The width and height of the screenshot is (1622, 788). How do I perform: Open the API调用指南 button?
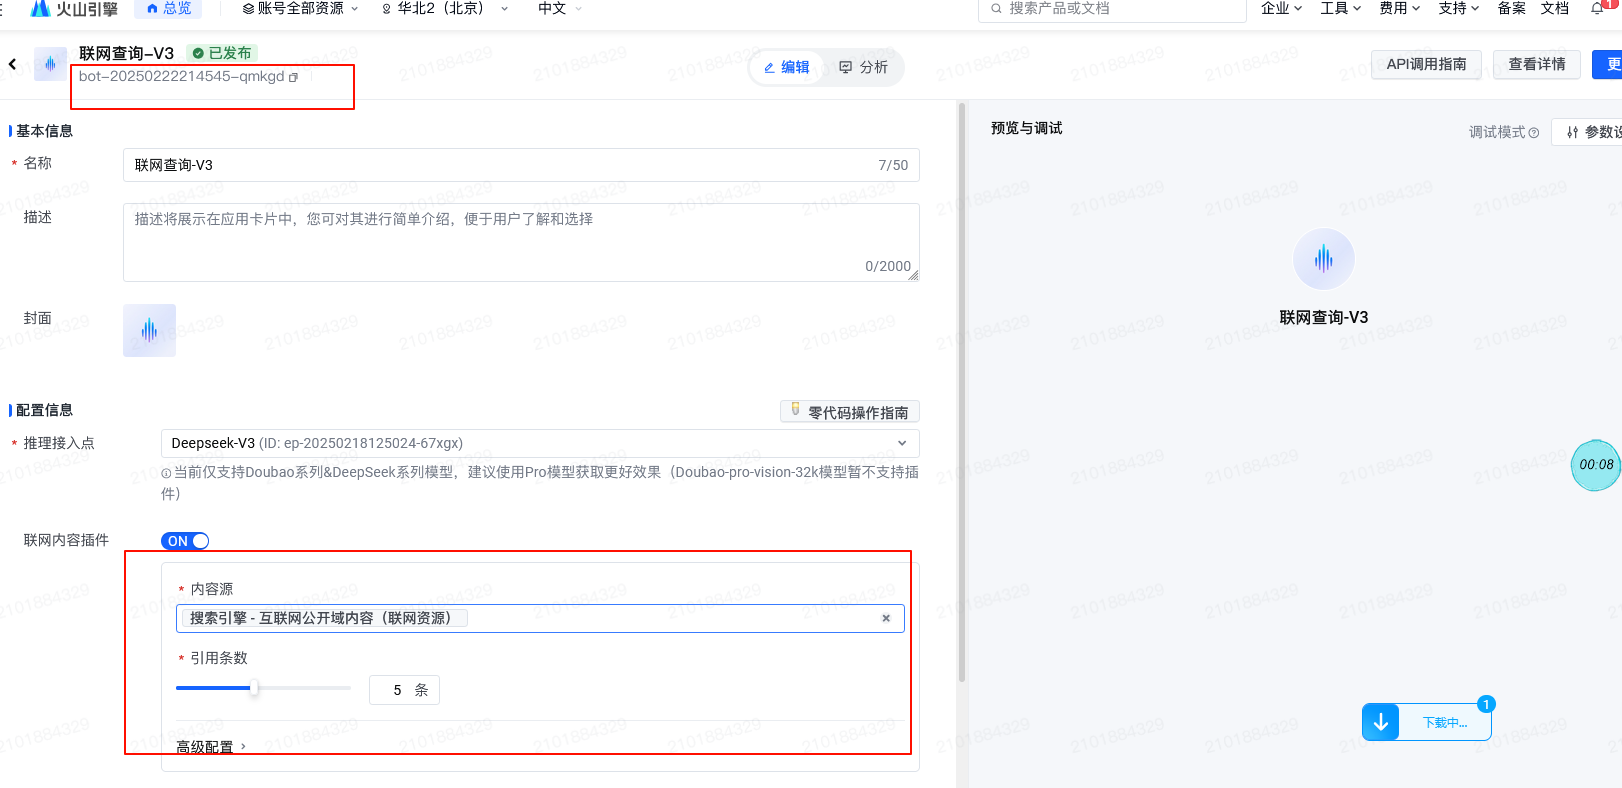click(x=1426, y=64)
